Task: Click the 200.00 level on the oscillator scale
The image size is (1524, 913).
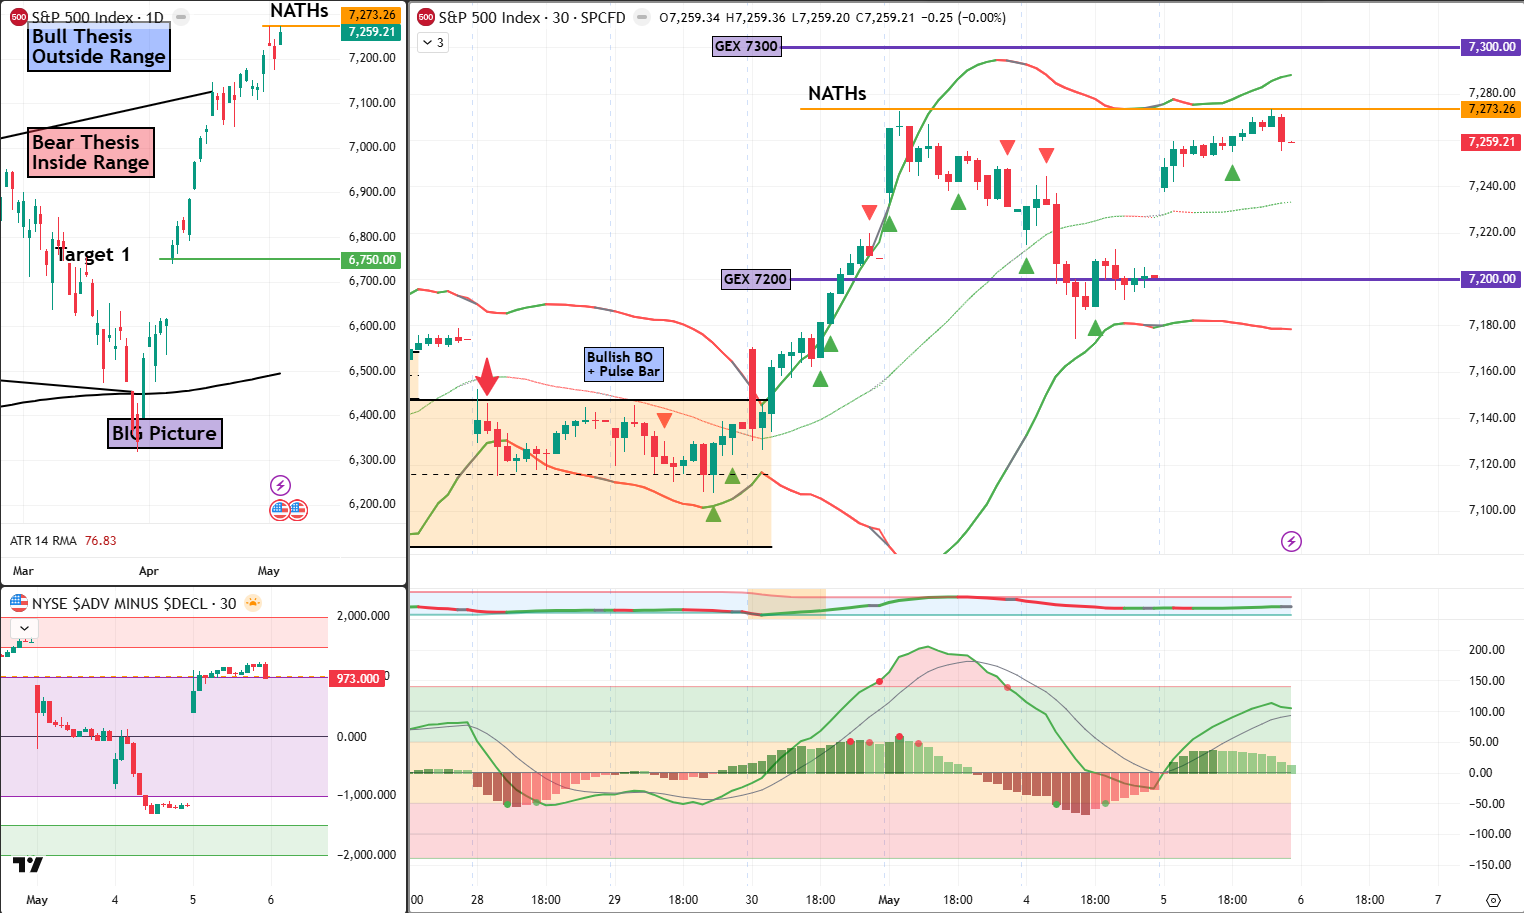Action: (1487, 650)
